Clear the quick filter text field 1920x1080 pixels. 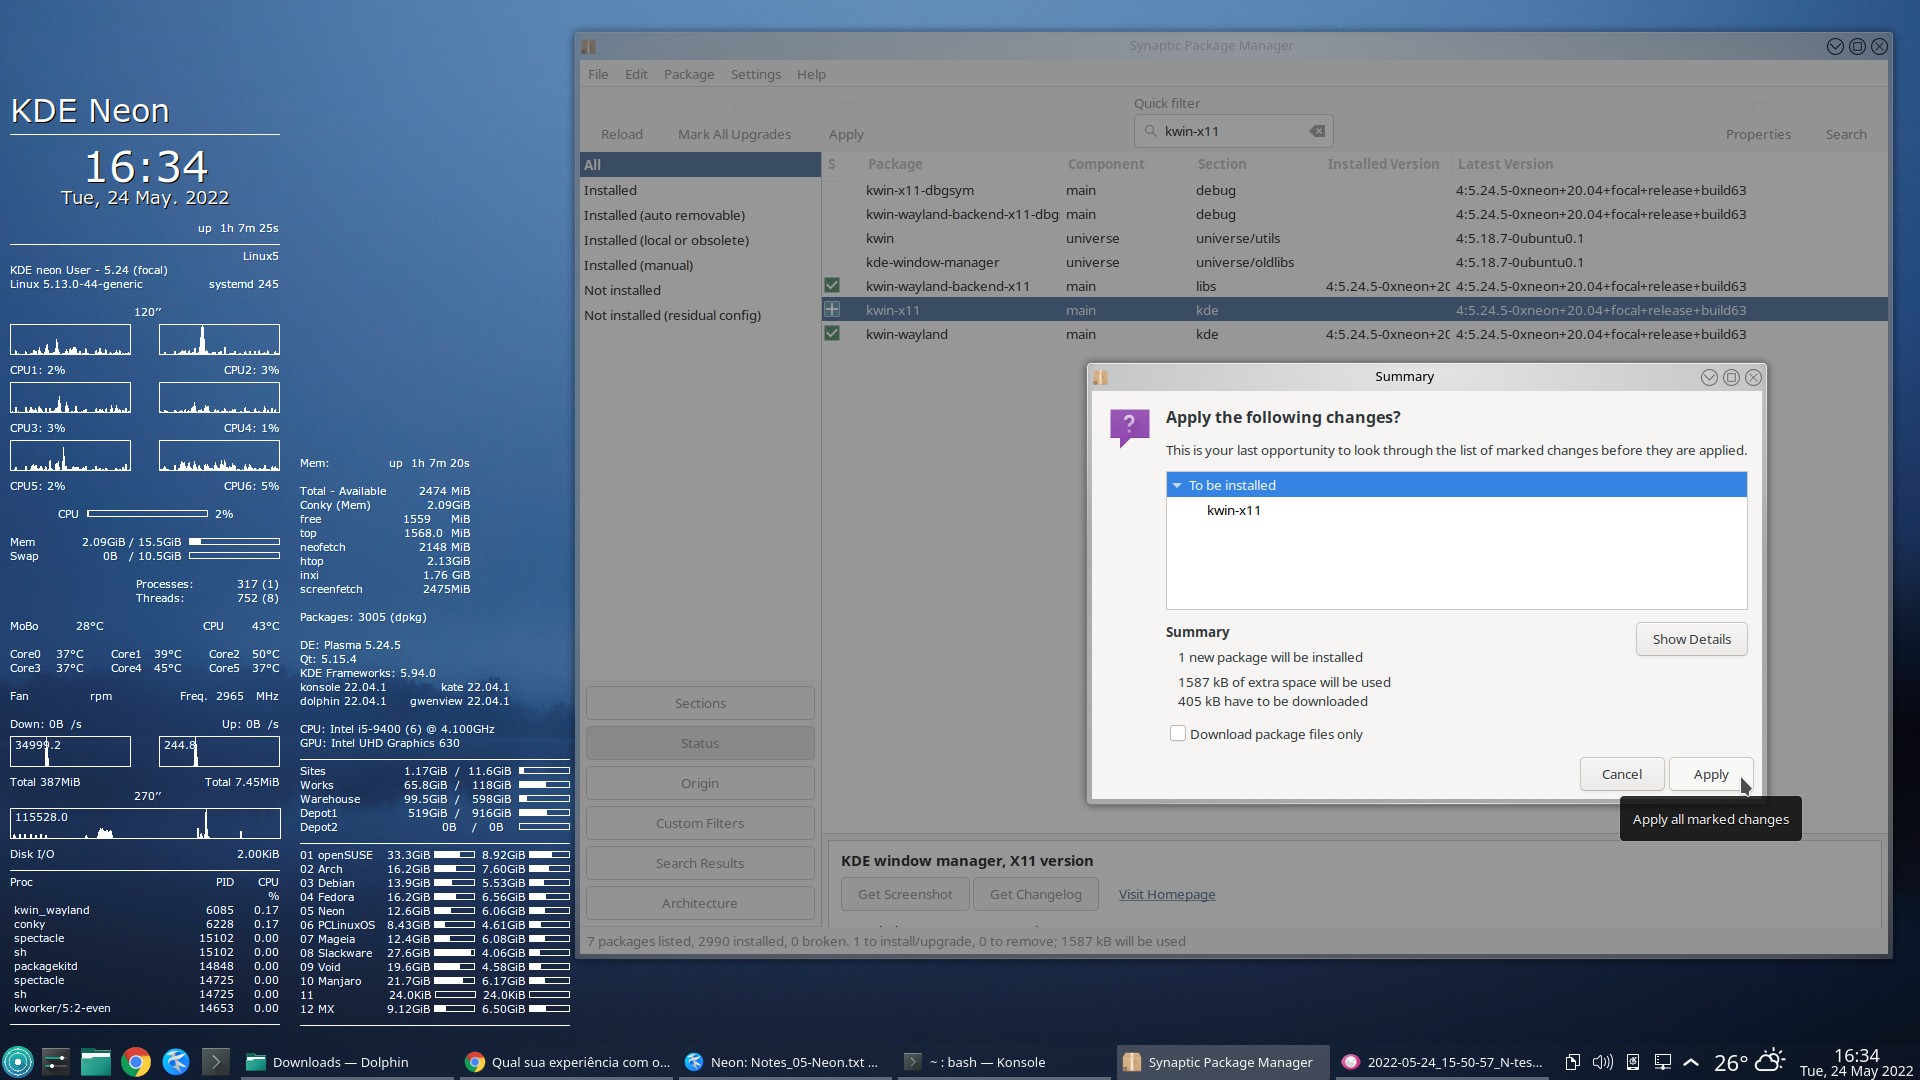[x=1317, y=131]
